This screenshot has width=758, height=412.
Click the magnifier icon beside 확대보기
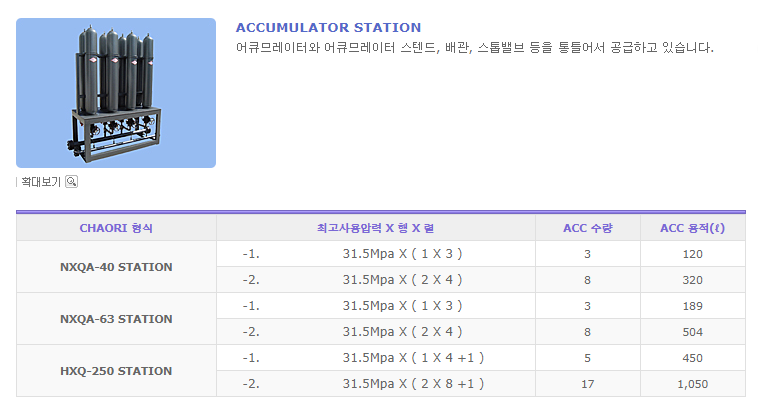[x=71, y=182]
